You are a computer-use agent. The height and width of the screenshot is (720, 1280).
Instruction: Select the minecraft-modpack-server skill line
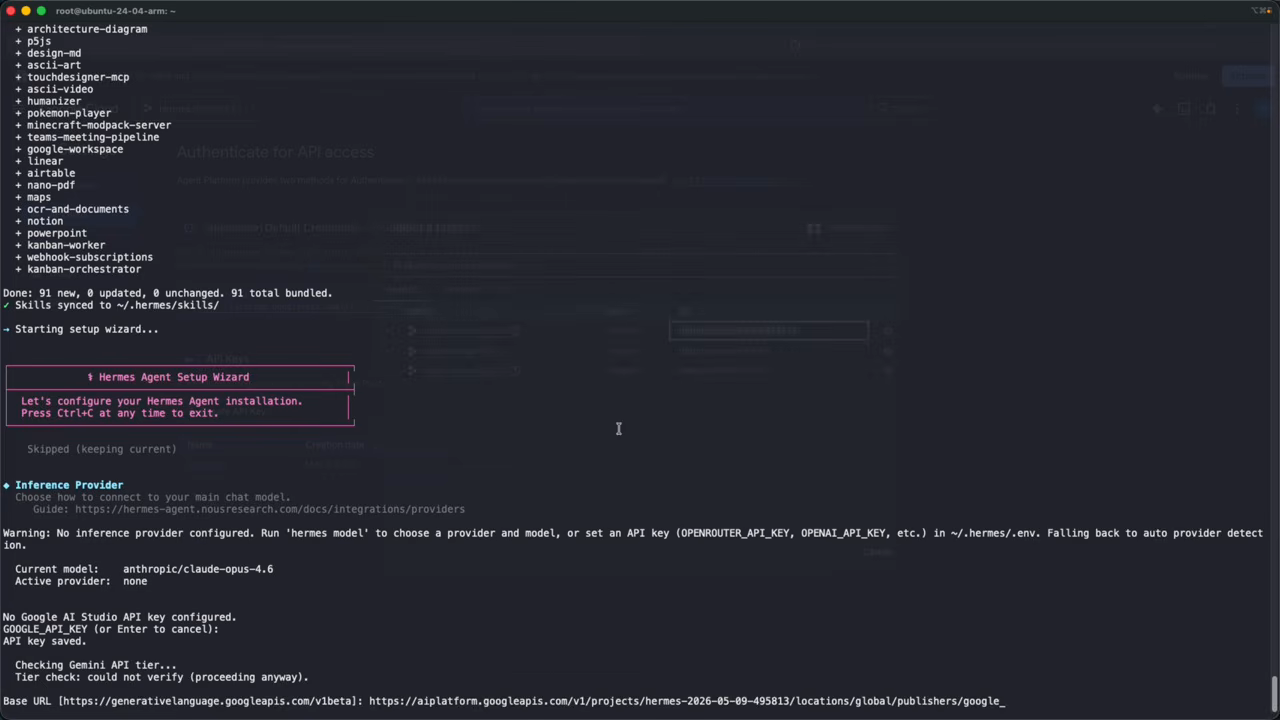[93, 125]
